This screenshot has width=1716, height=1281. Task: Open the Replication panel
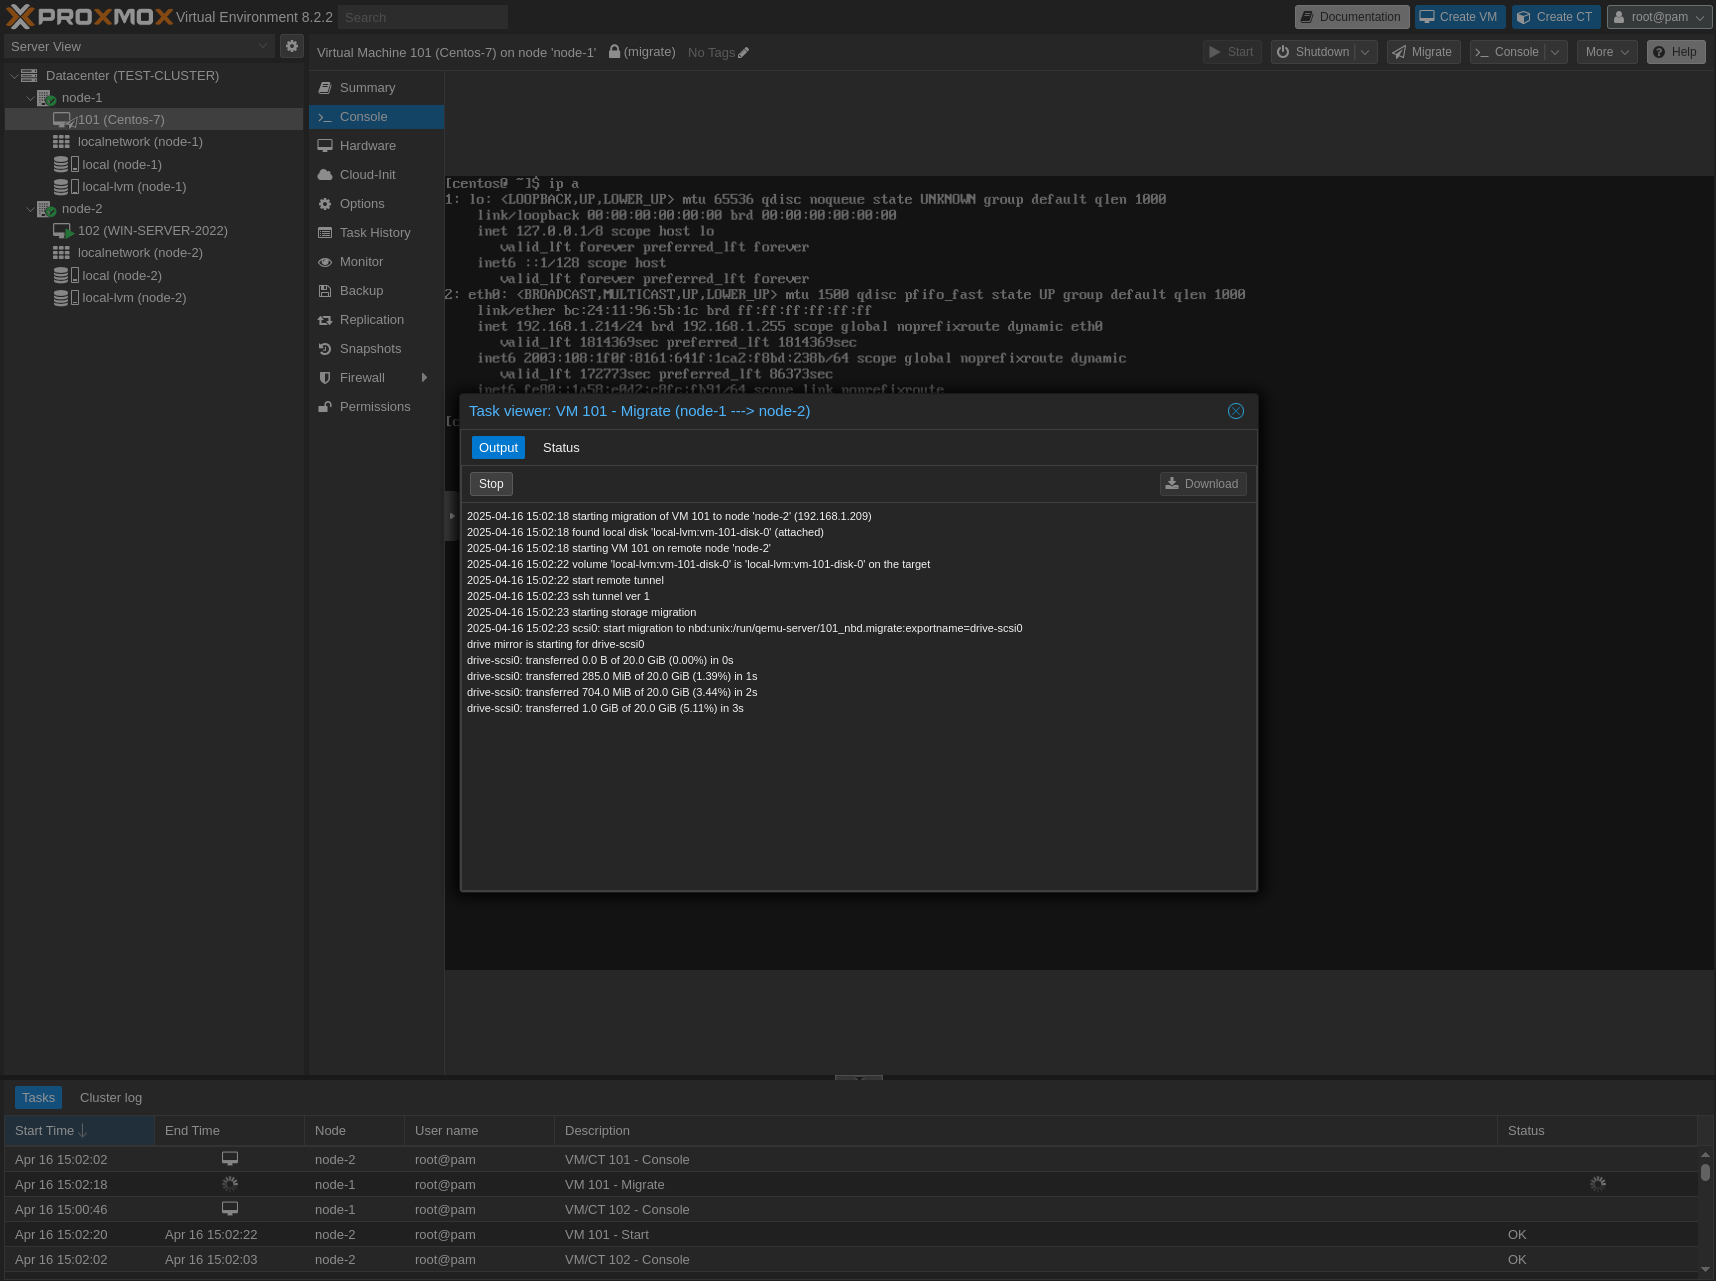pos(372,319)
